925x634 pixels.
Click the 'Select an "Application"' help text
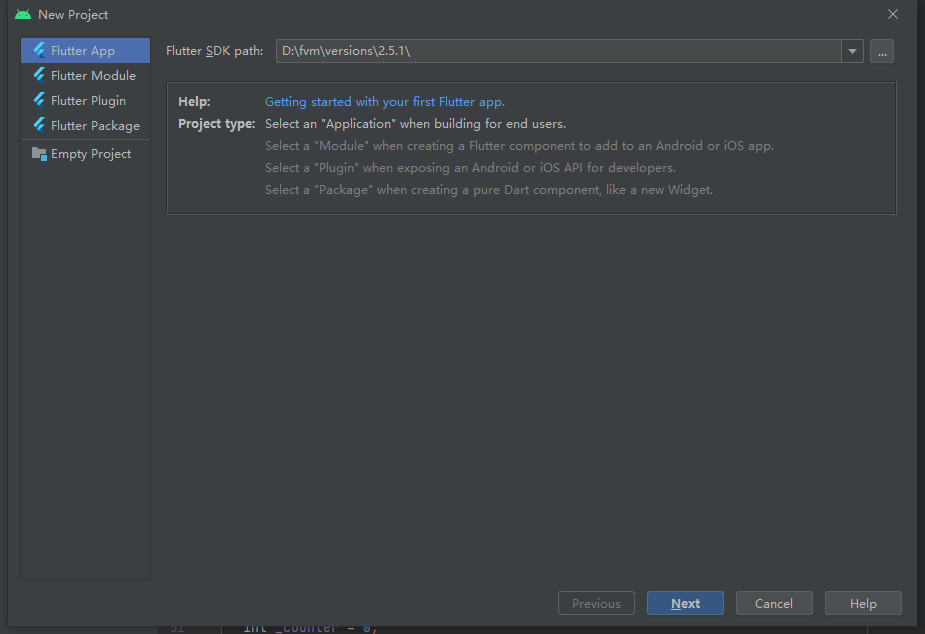pos(415,124)
